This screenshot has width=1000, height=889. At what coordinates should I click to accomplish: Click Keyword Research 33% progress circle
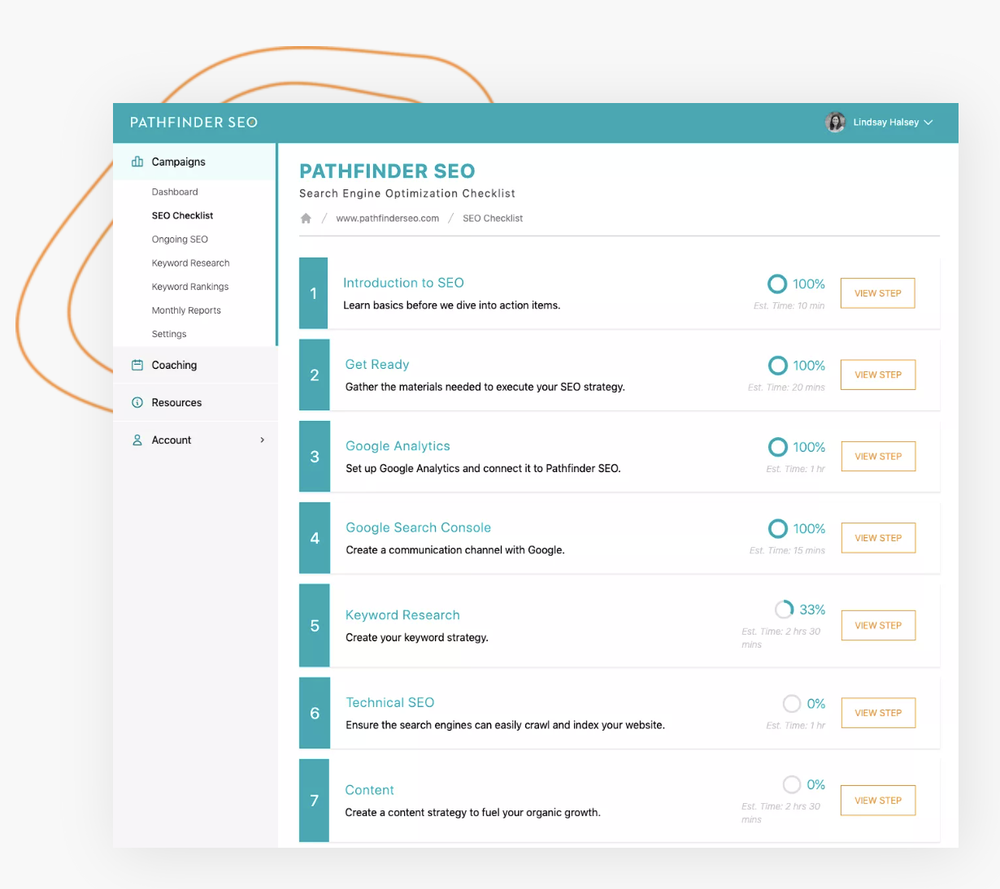(784, 610)
